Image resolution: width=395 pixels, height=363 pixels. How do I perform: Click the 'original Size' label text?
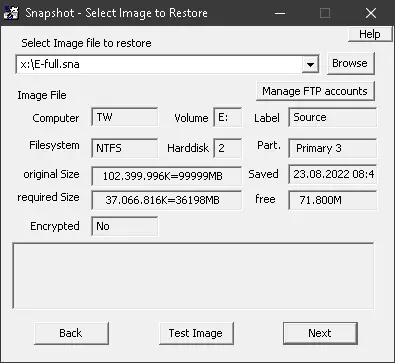[51, 174]
